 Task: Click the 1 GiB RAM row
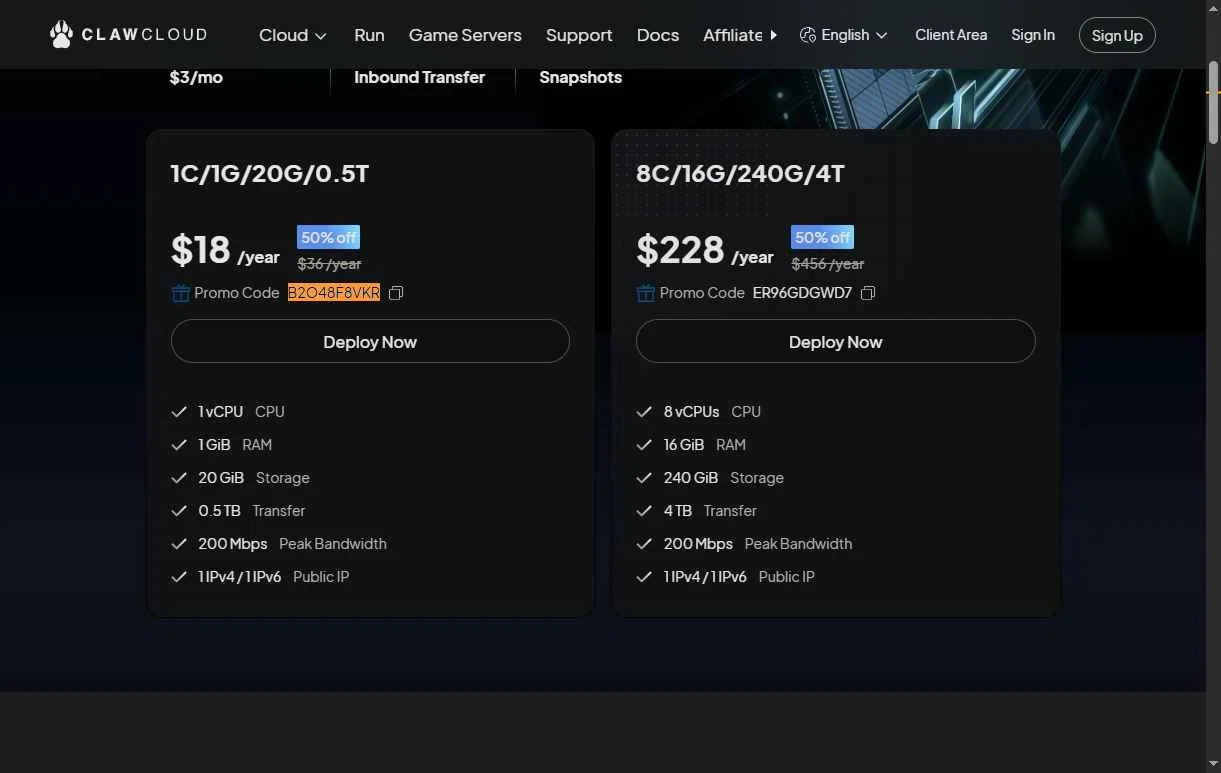tap(222, 445)
